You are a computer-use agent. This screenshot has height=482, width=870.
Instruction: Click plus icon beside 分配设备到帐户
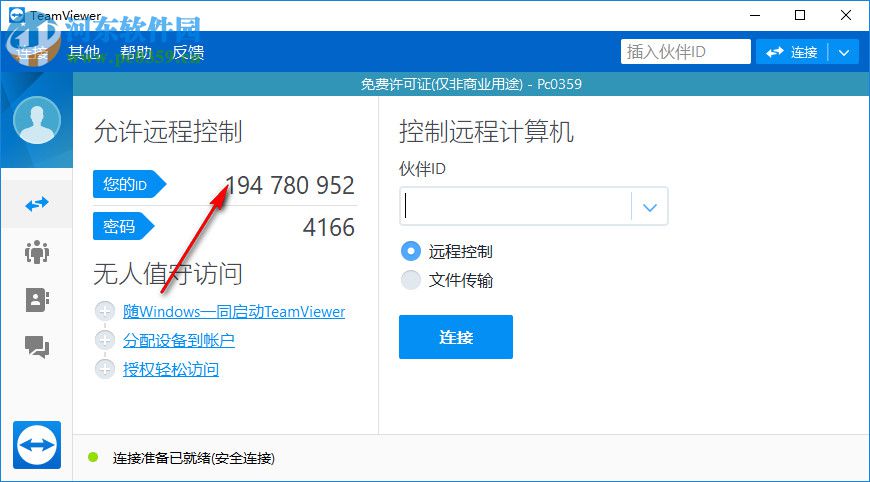tap(105, 339)
